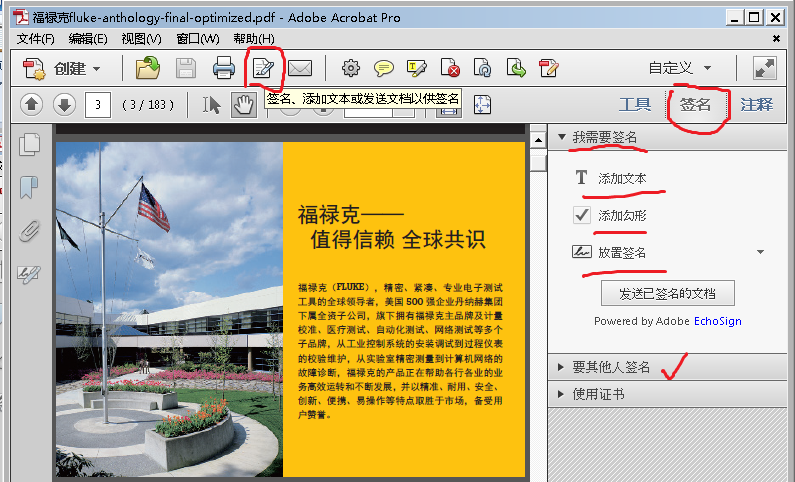Click the sticky note comment icon
795x482 pixels.
(384, 68)
